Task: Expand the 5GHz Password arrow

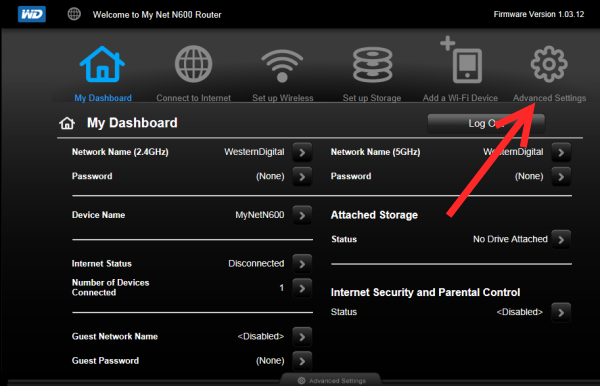Action: click(x=561, y=176)
